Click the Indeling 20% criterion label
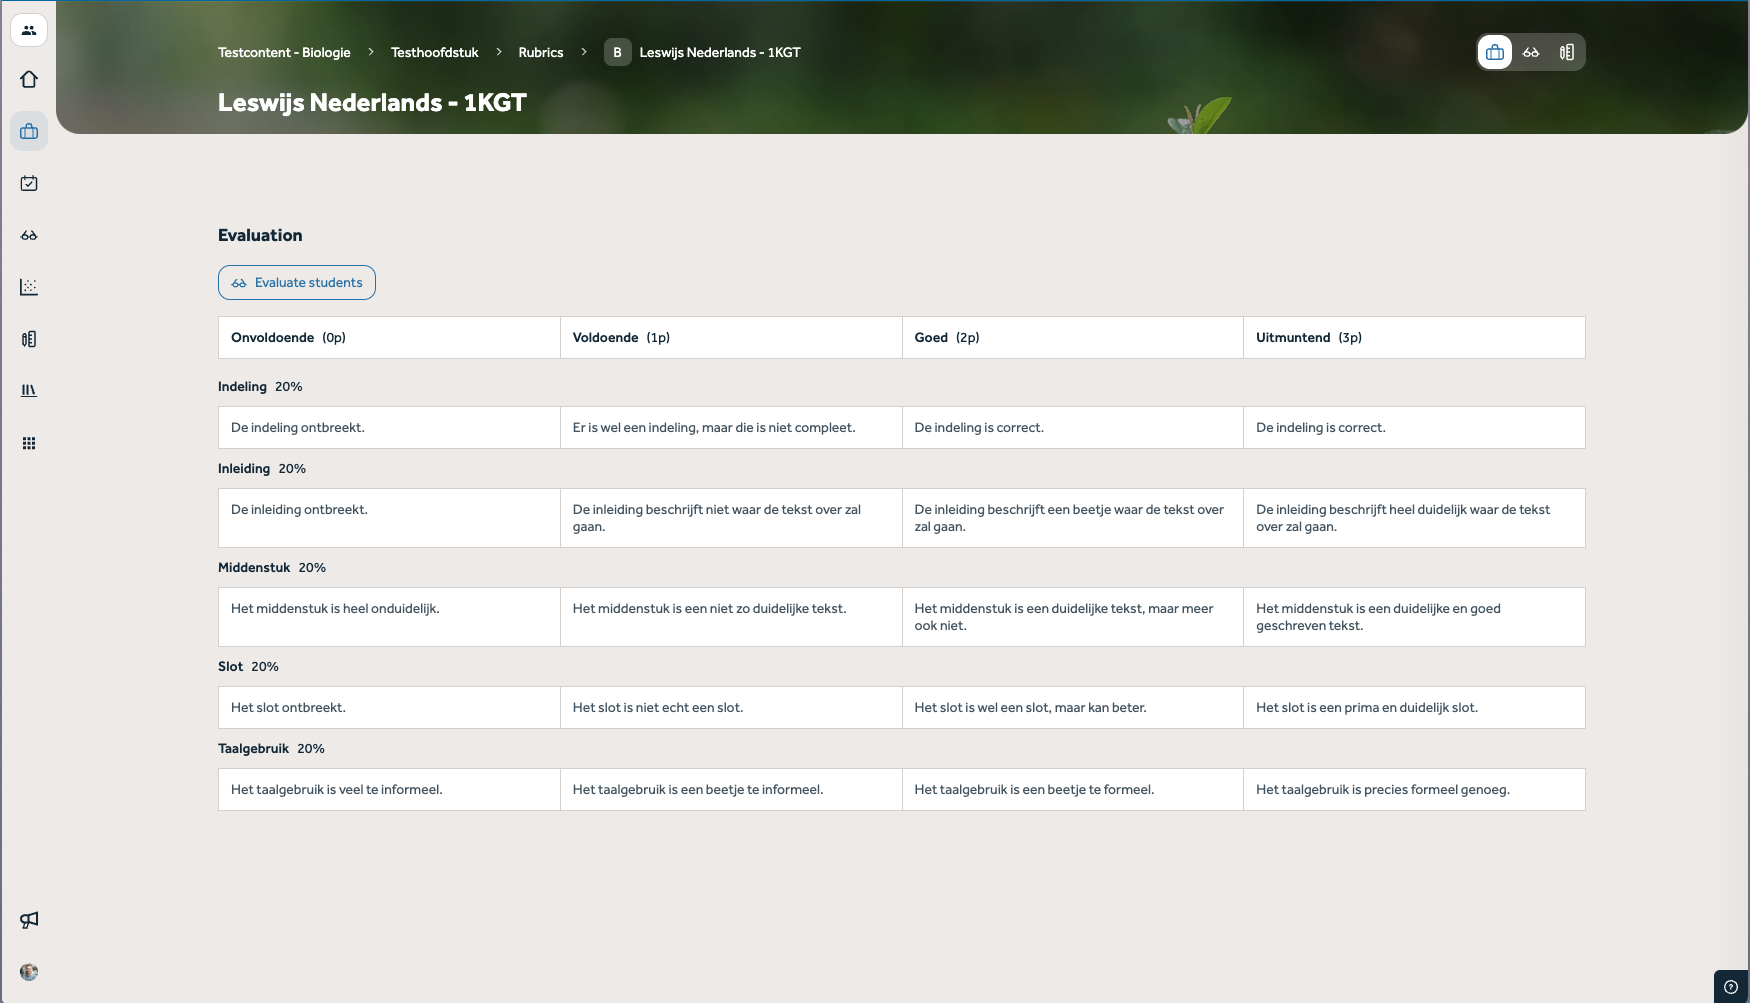1750x1003 pixels. 260,387
